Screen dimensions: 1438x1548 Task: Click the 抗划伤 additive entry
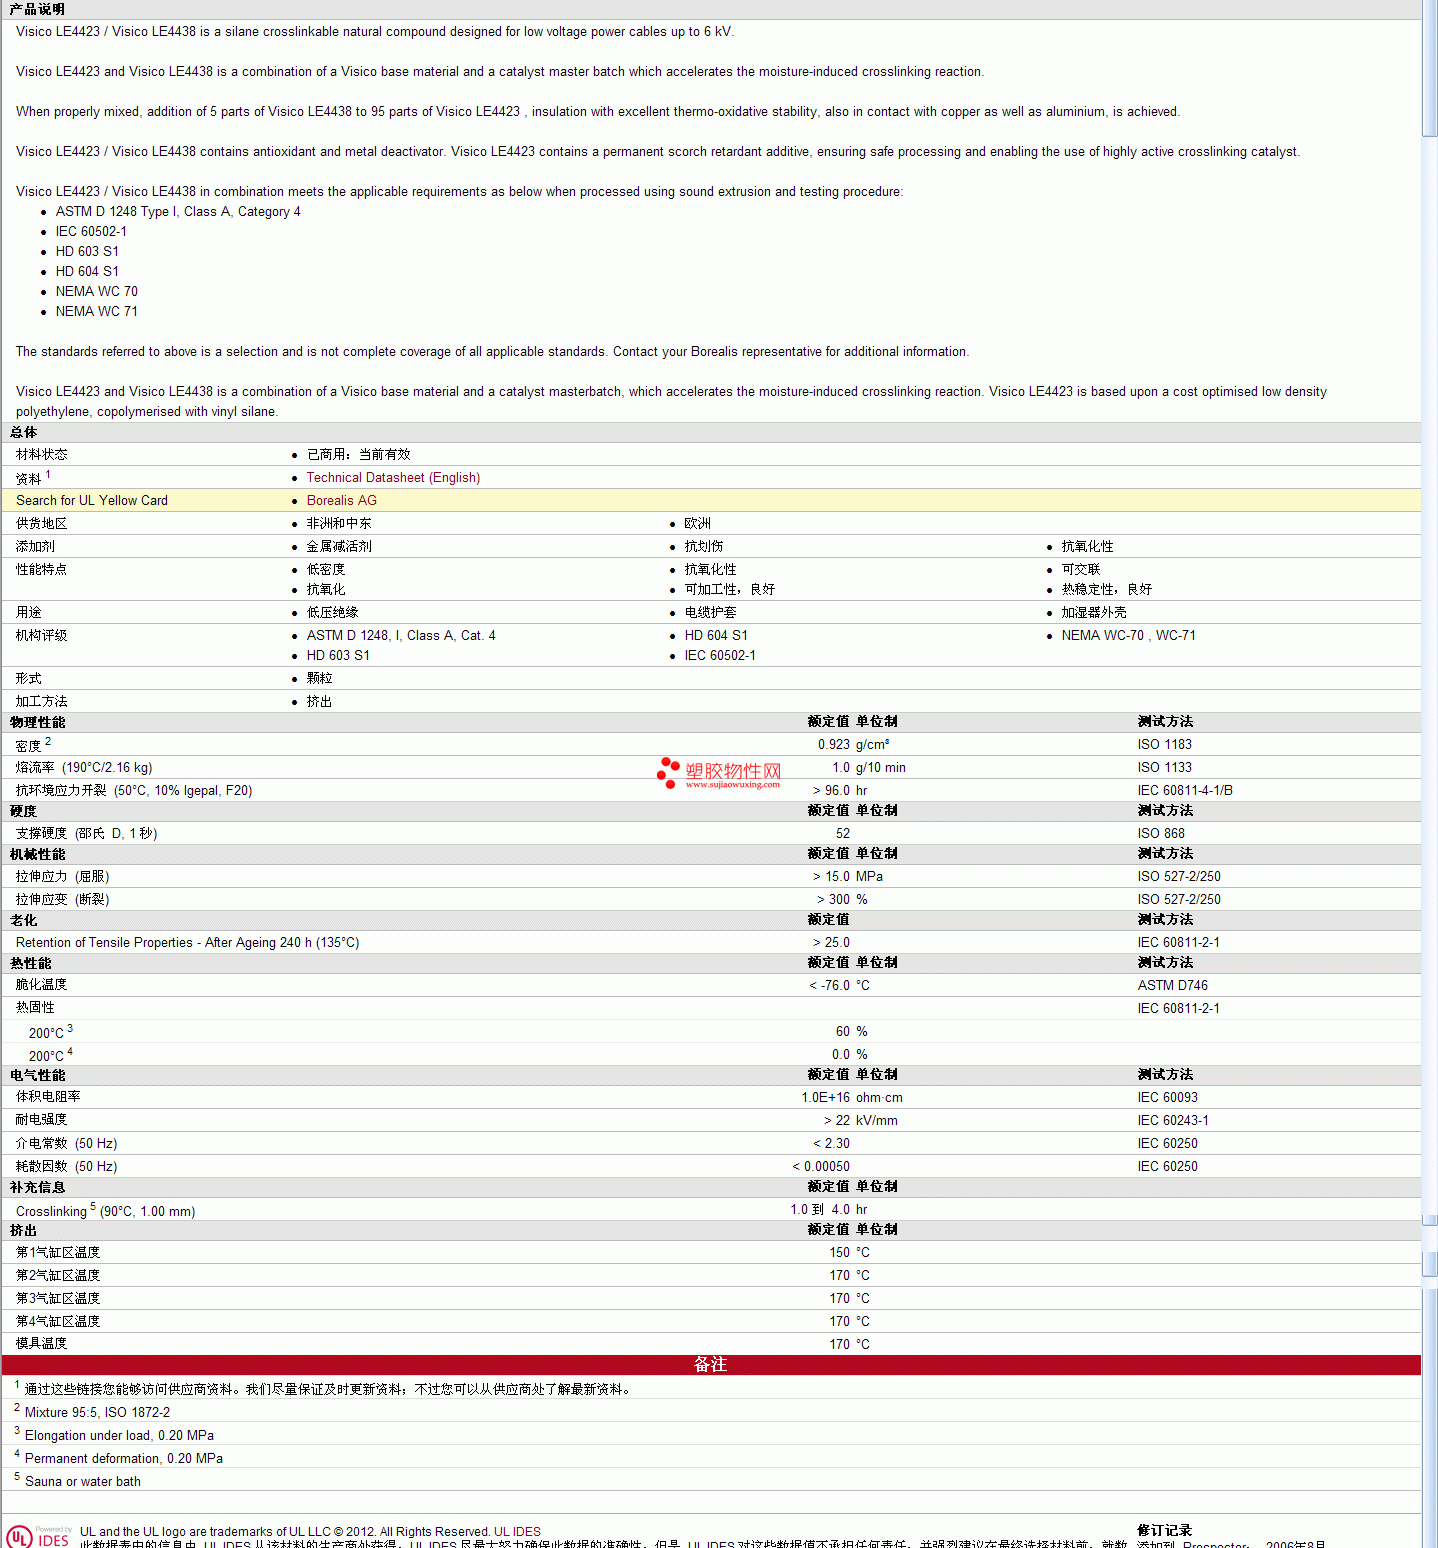coord(704,547)
